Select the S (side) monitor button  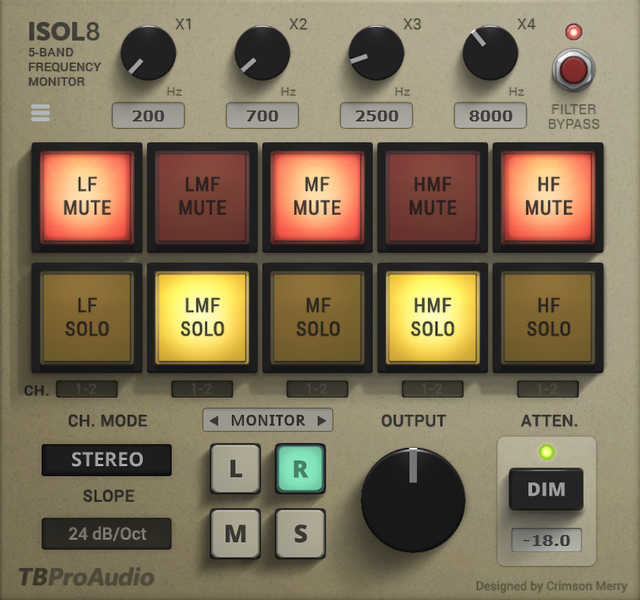300,533
